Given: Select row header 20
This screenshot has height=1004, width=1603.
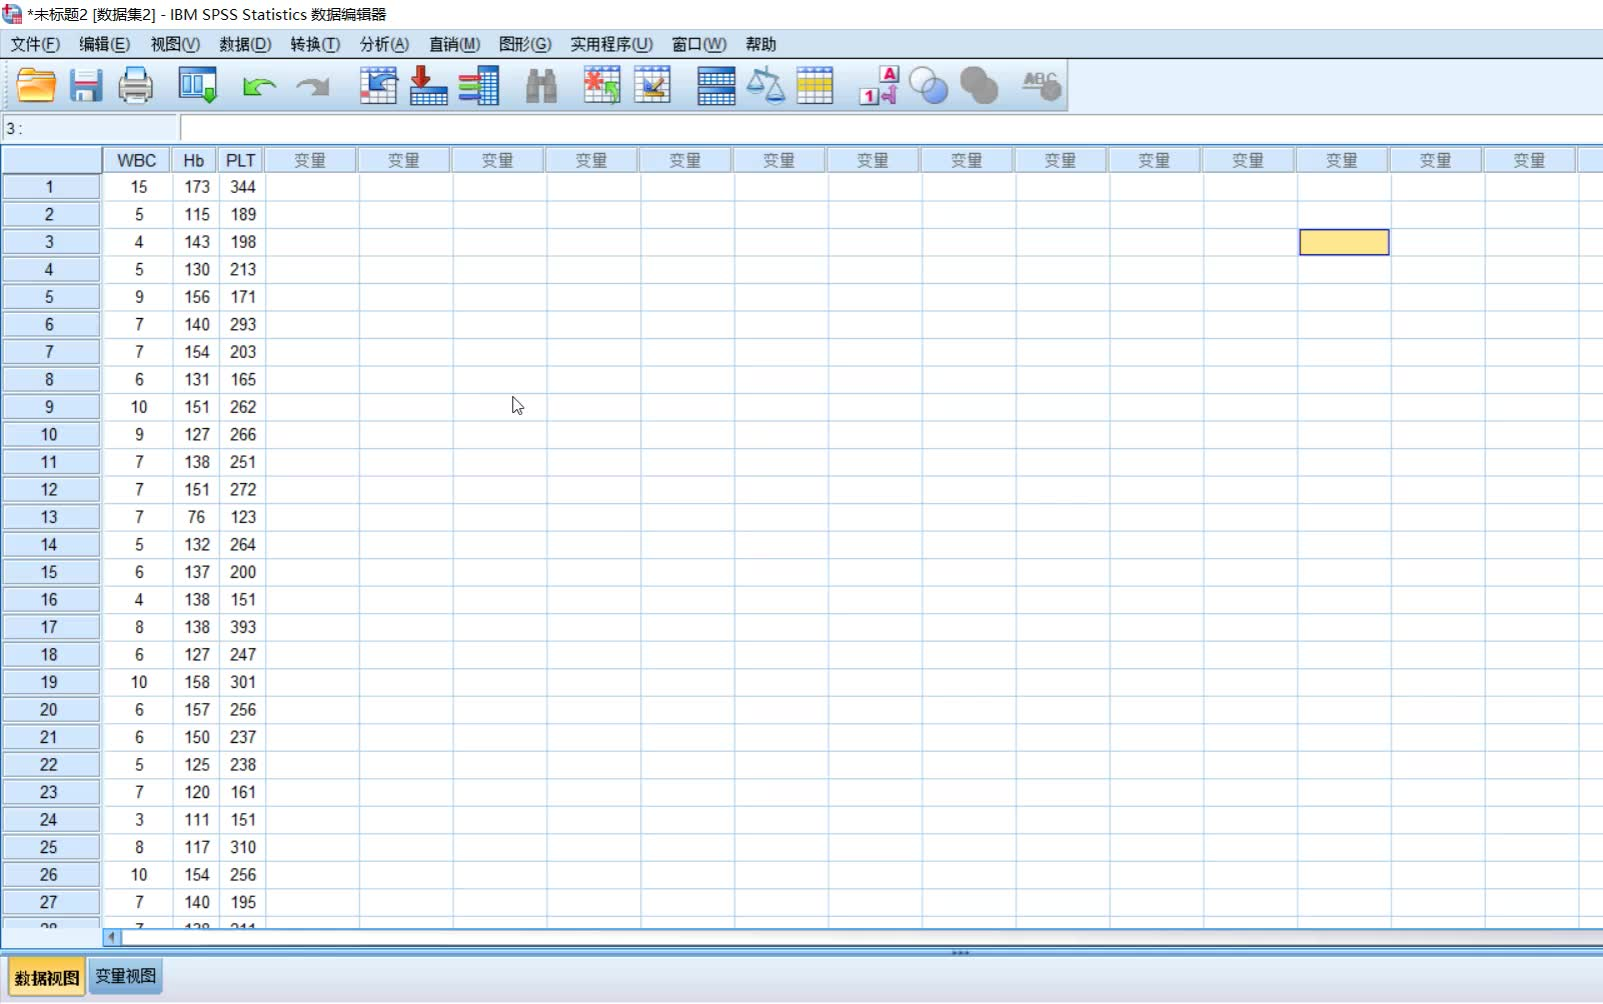Looking at the screenshot, I should [50, 710].
